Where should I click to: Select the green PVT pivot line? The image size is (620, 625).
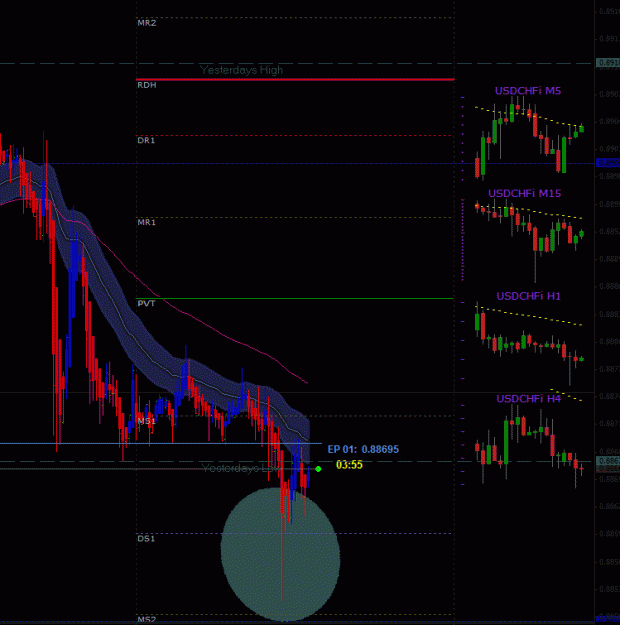(295, 298)
